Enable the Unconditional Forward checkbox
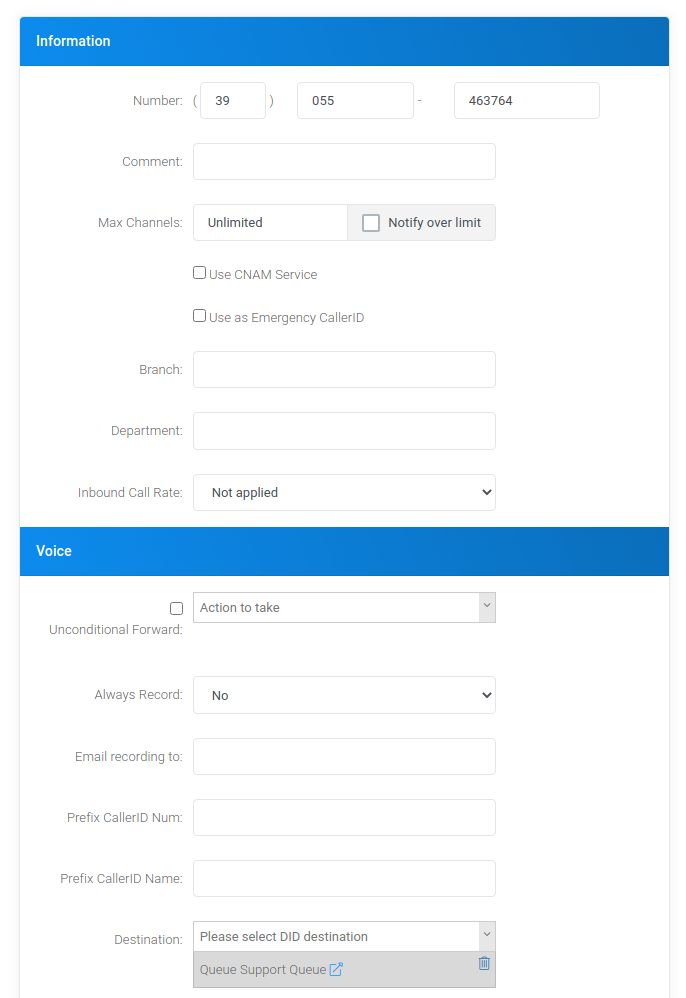This screenshot has width=686, height=998. pos(176,608)
